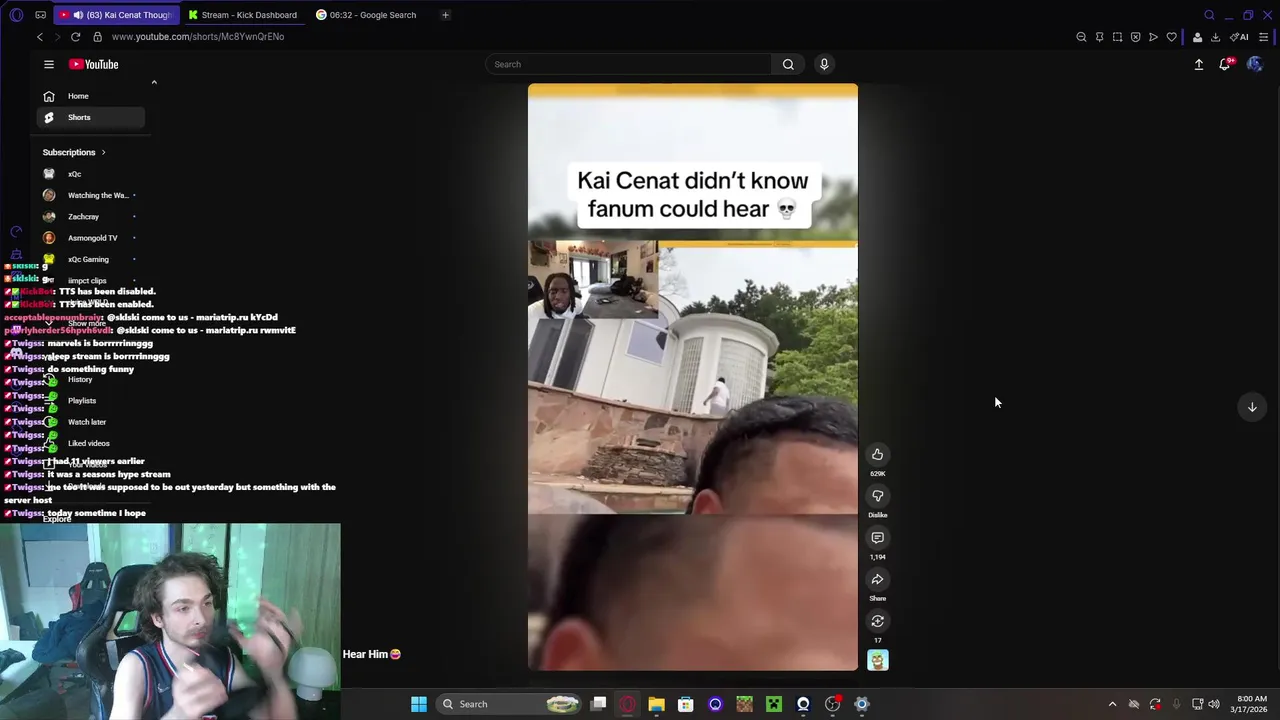
Task: Click the YouTube search magnifier button
Action: coord(788,64)
